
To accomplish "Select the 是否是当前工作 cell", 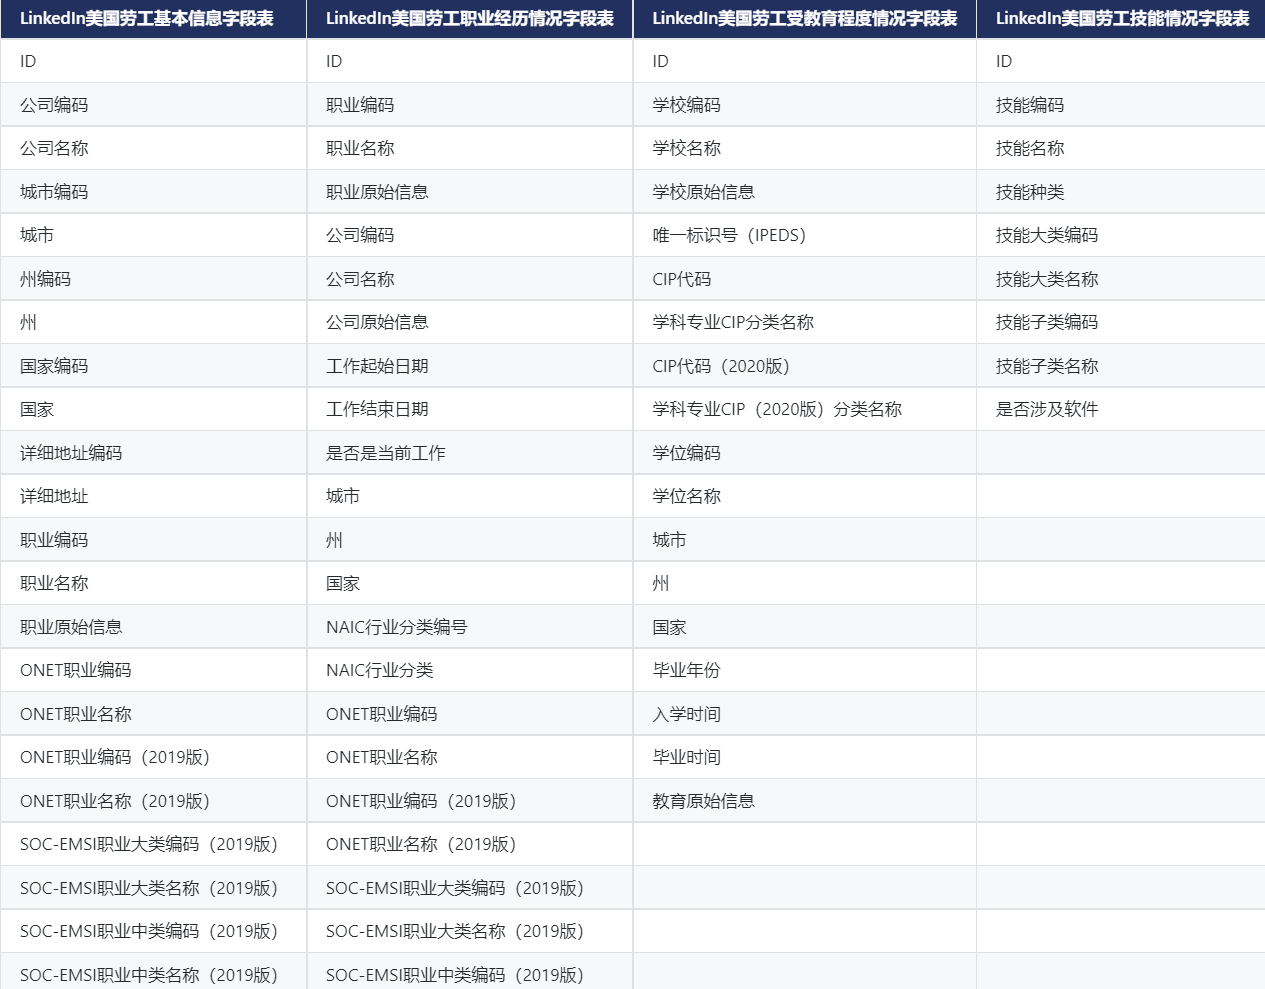I will pyautogui.click(x=470, y=453).
